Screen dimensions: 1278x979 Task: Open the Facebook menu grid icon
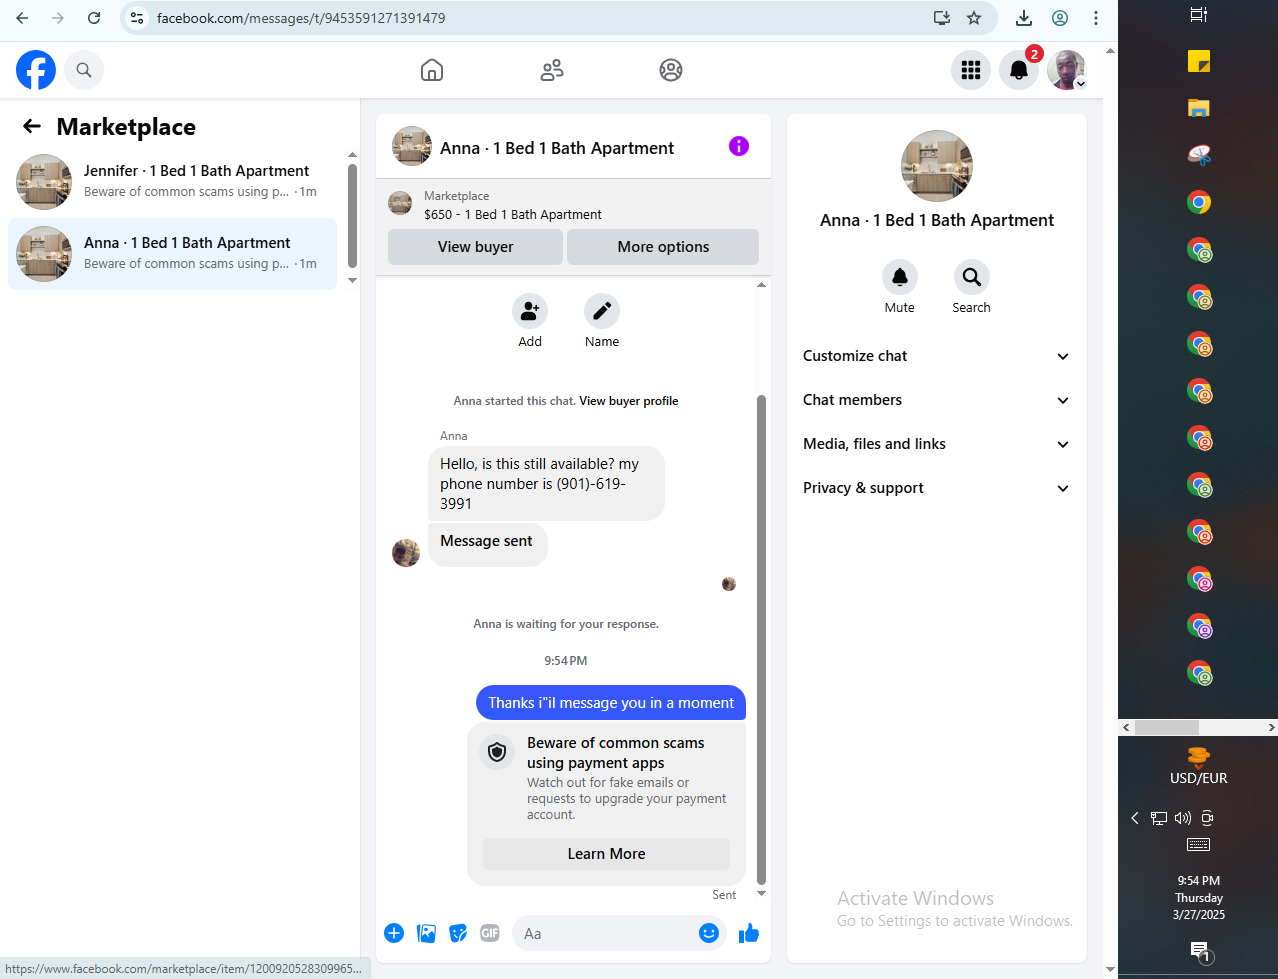tap(970, 70)
